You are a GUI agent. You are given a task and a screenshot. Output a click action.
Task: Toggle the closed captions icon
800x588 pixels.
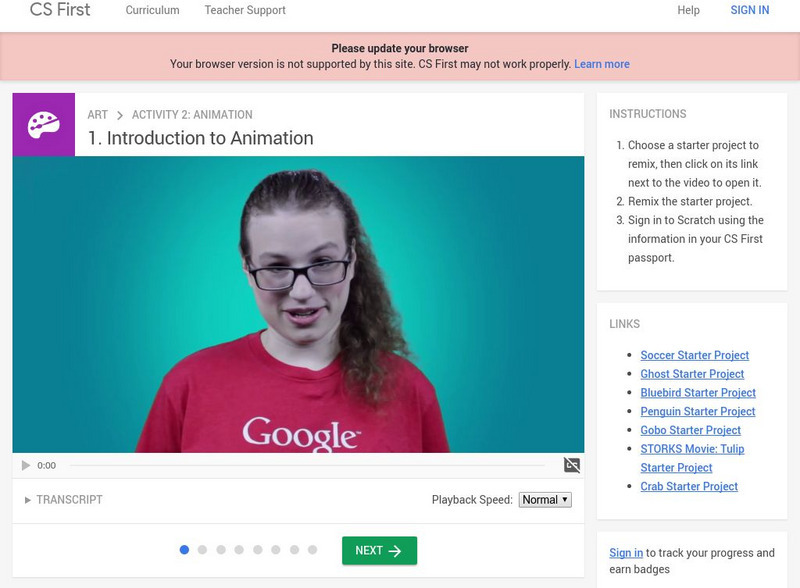coord(571,465)
